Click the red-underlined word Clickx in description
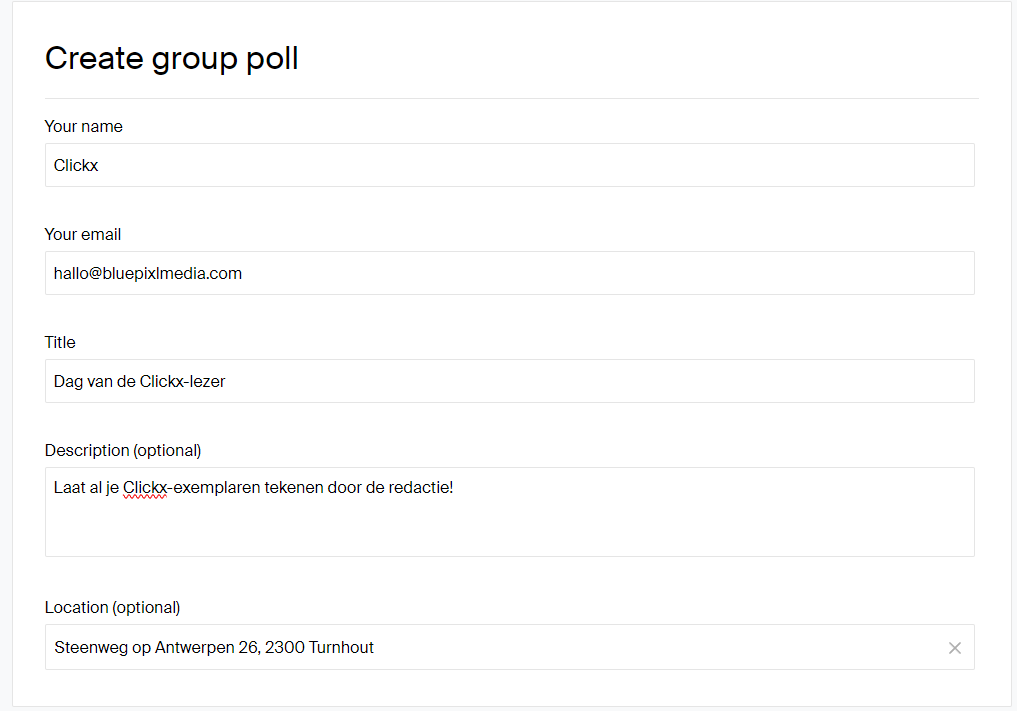Screen dimensions: 1017x711 pos(145,488)
